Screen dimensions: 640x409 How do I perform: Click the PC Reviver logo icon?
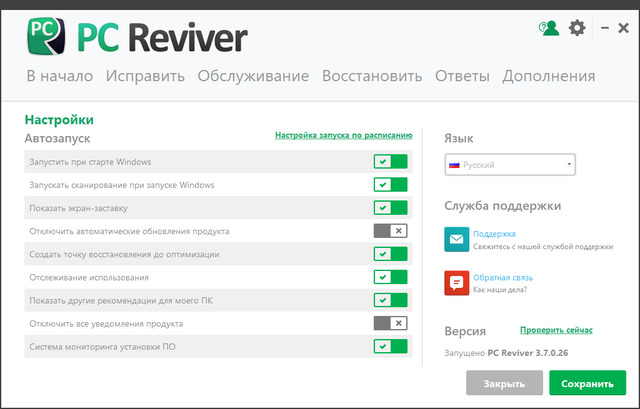tap(45, 38)
